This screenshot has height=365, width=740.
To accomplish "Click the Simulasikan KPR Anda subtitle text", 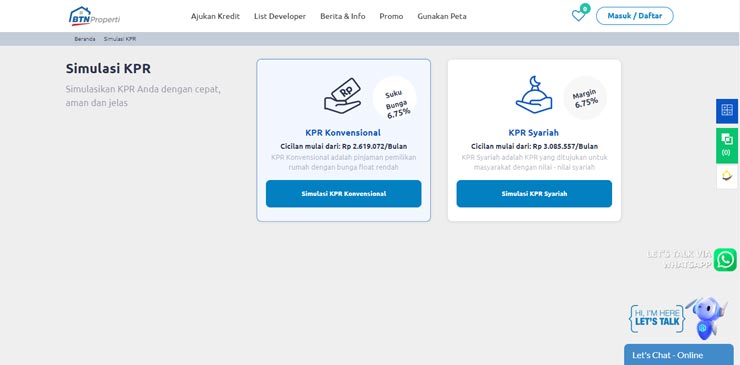I will tap(143, 96).
